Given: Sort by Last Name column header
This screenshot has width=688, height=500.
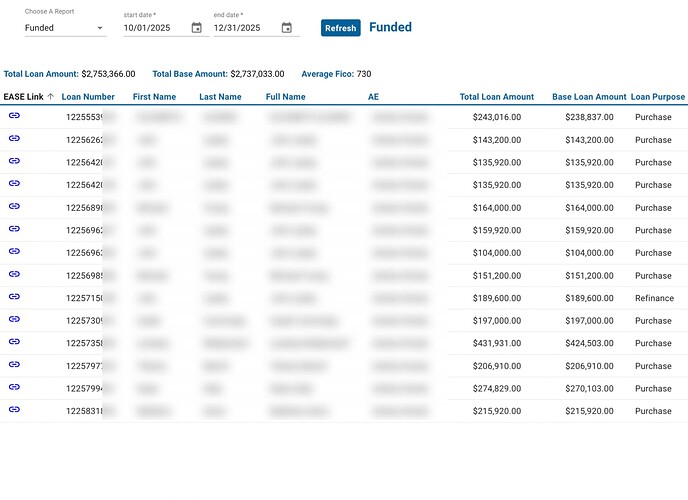Looking at the screenshot, I should click(220, 97).
